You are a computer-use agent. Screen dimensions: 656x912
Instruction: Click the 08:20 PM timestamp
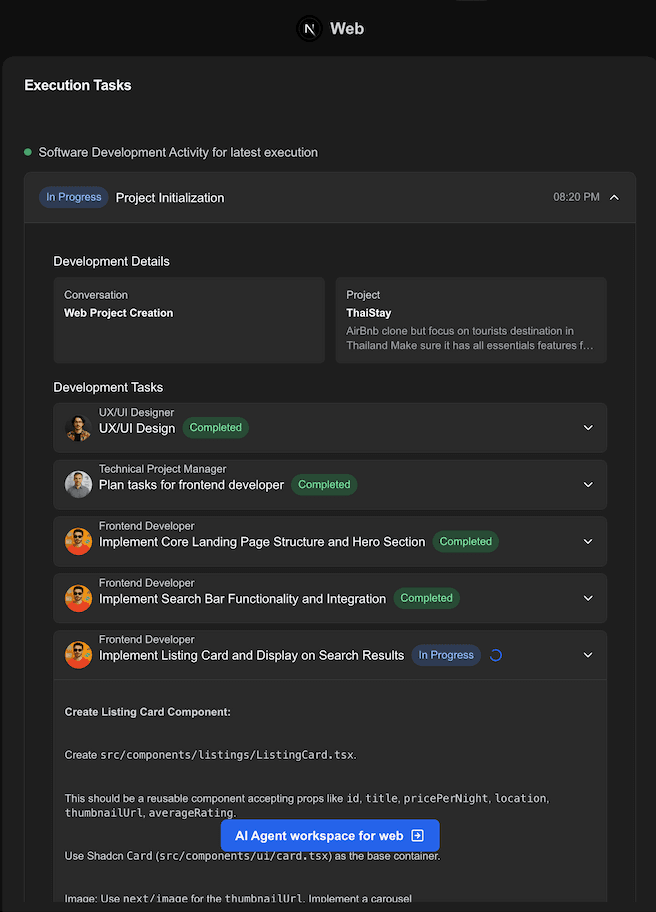click(576, 198)
